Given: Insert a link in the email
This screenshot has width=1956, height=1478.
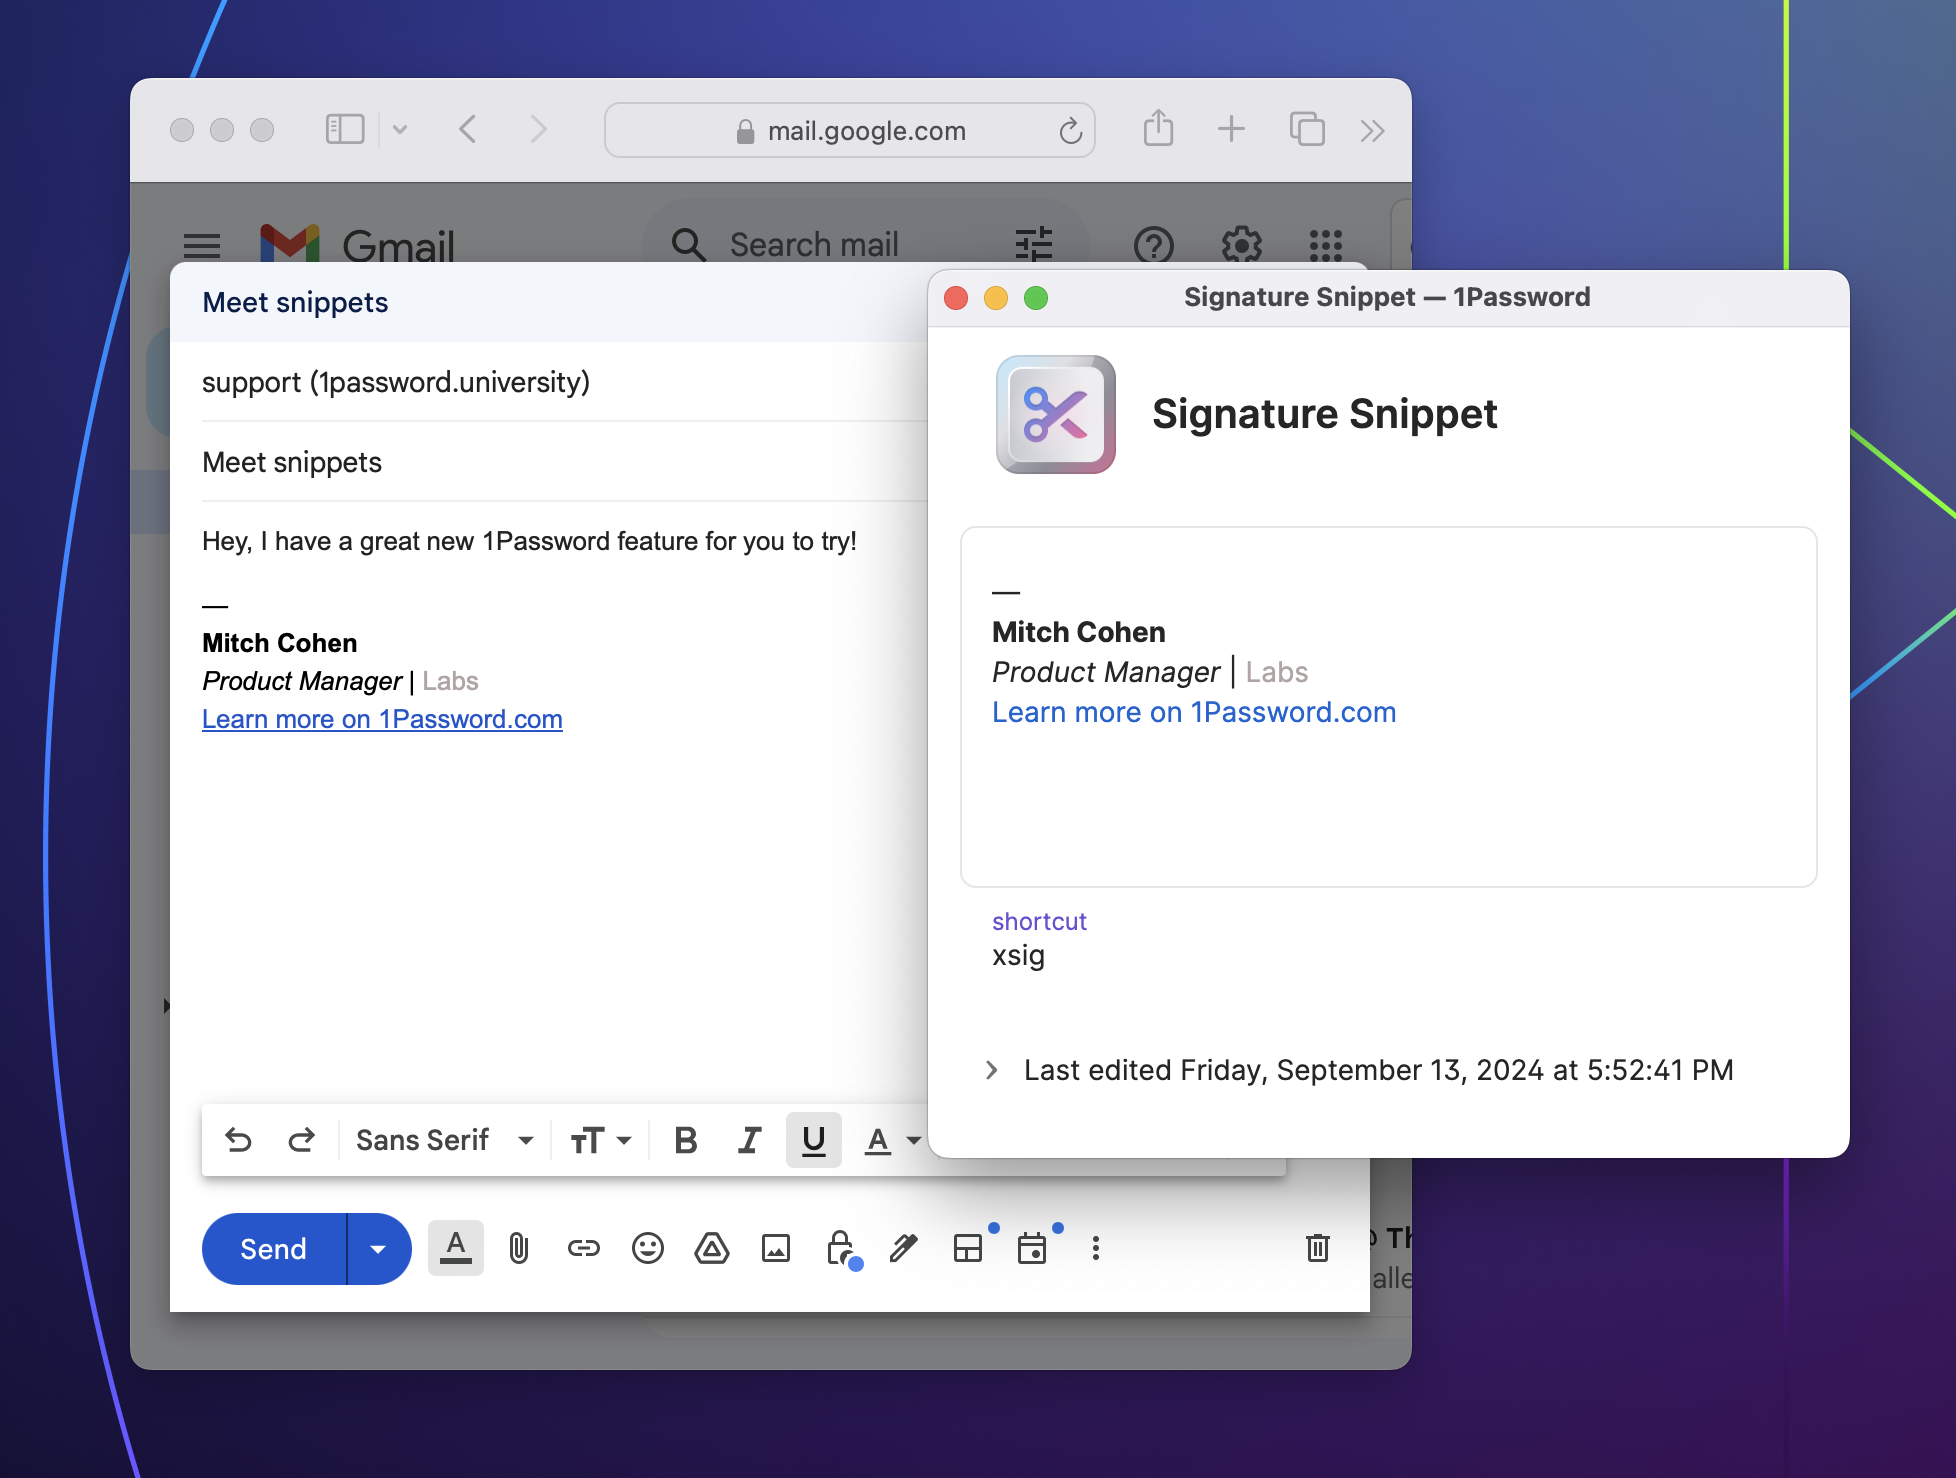Looking at the screenshot, I should [584, 1248].
